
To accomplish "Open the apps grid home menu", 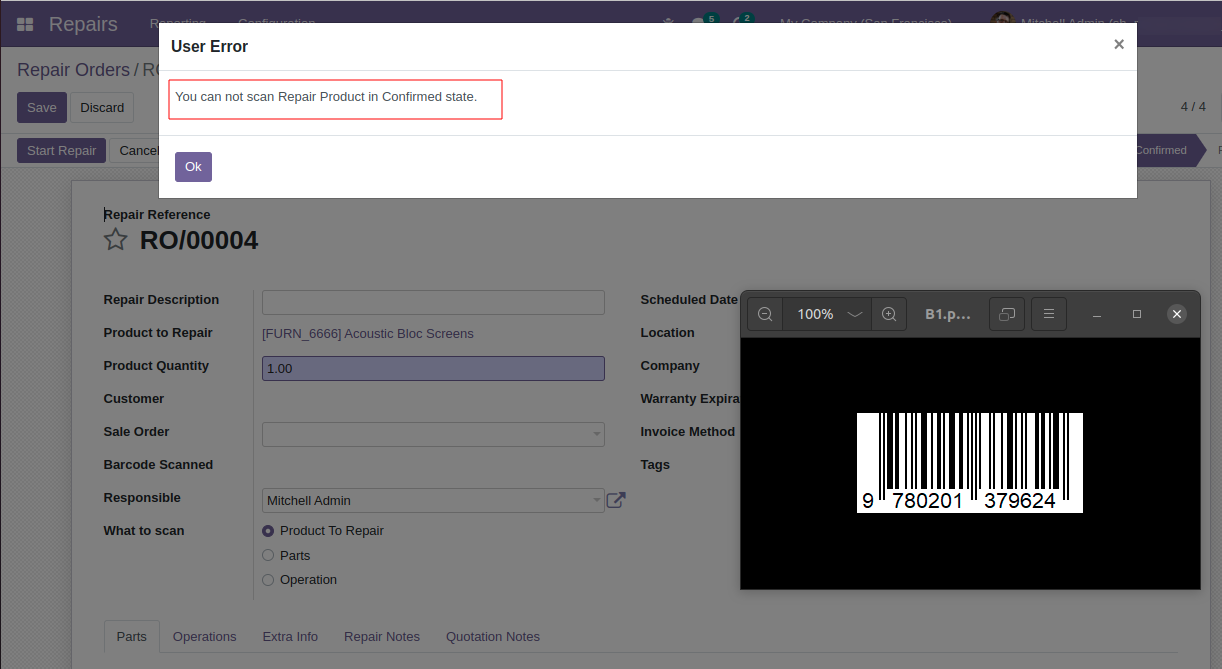I will (25, 24).
